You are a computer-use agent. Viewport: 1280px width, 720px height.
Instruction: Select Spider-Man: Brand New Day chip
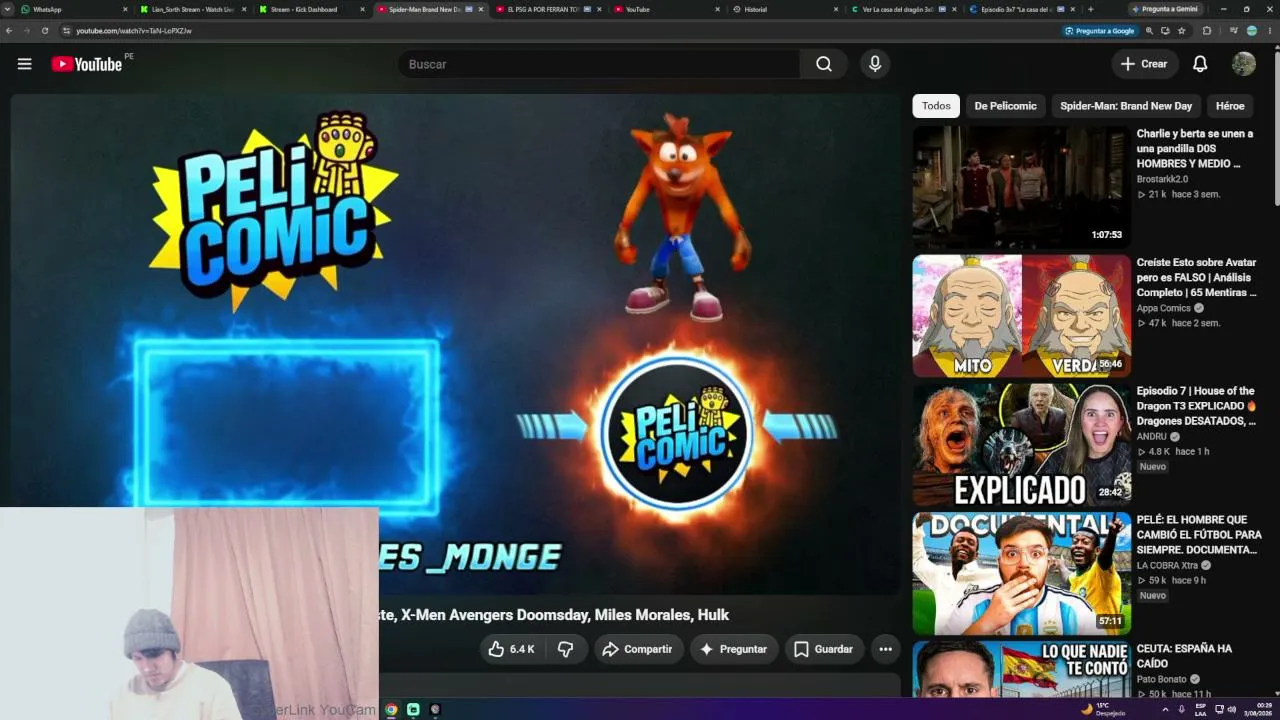click(1126, 106)
